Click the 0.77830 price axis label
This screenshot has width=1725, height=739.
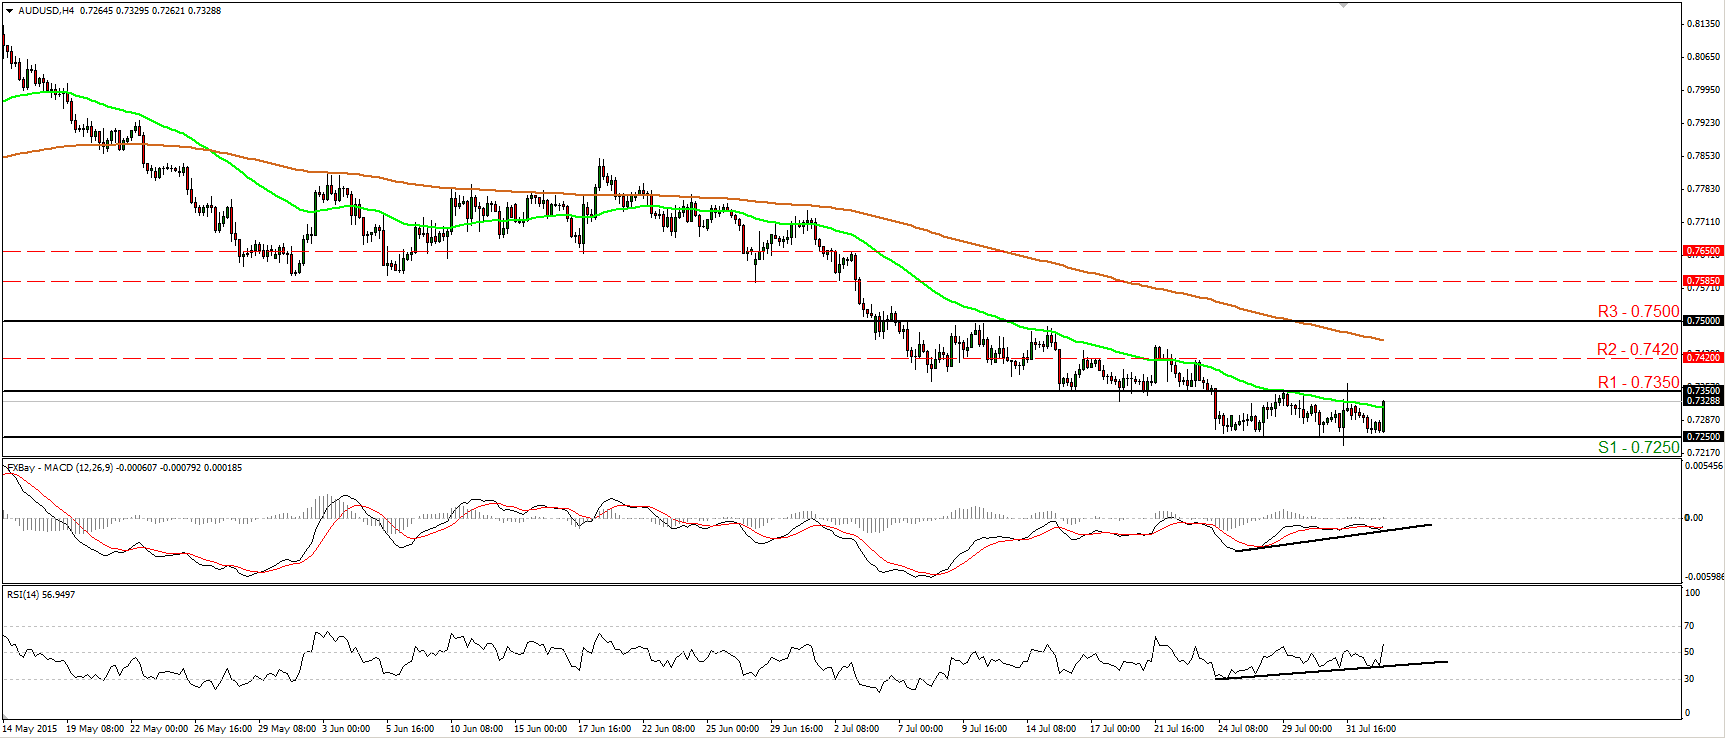tap(1704, 188)
